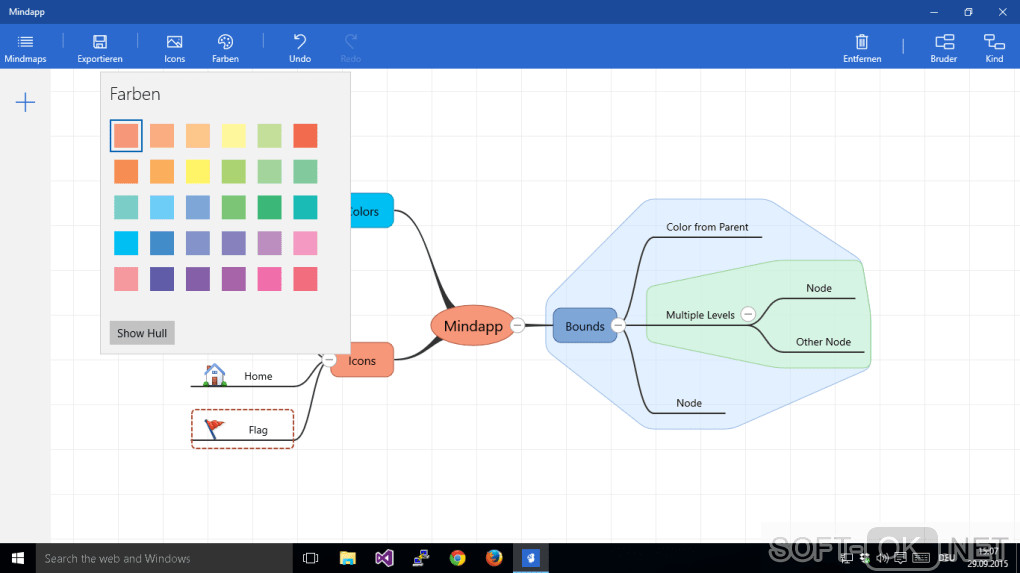This screenshot has width=1020, height=573.
Task: Select the Icons node
Action: (362, 360)
